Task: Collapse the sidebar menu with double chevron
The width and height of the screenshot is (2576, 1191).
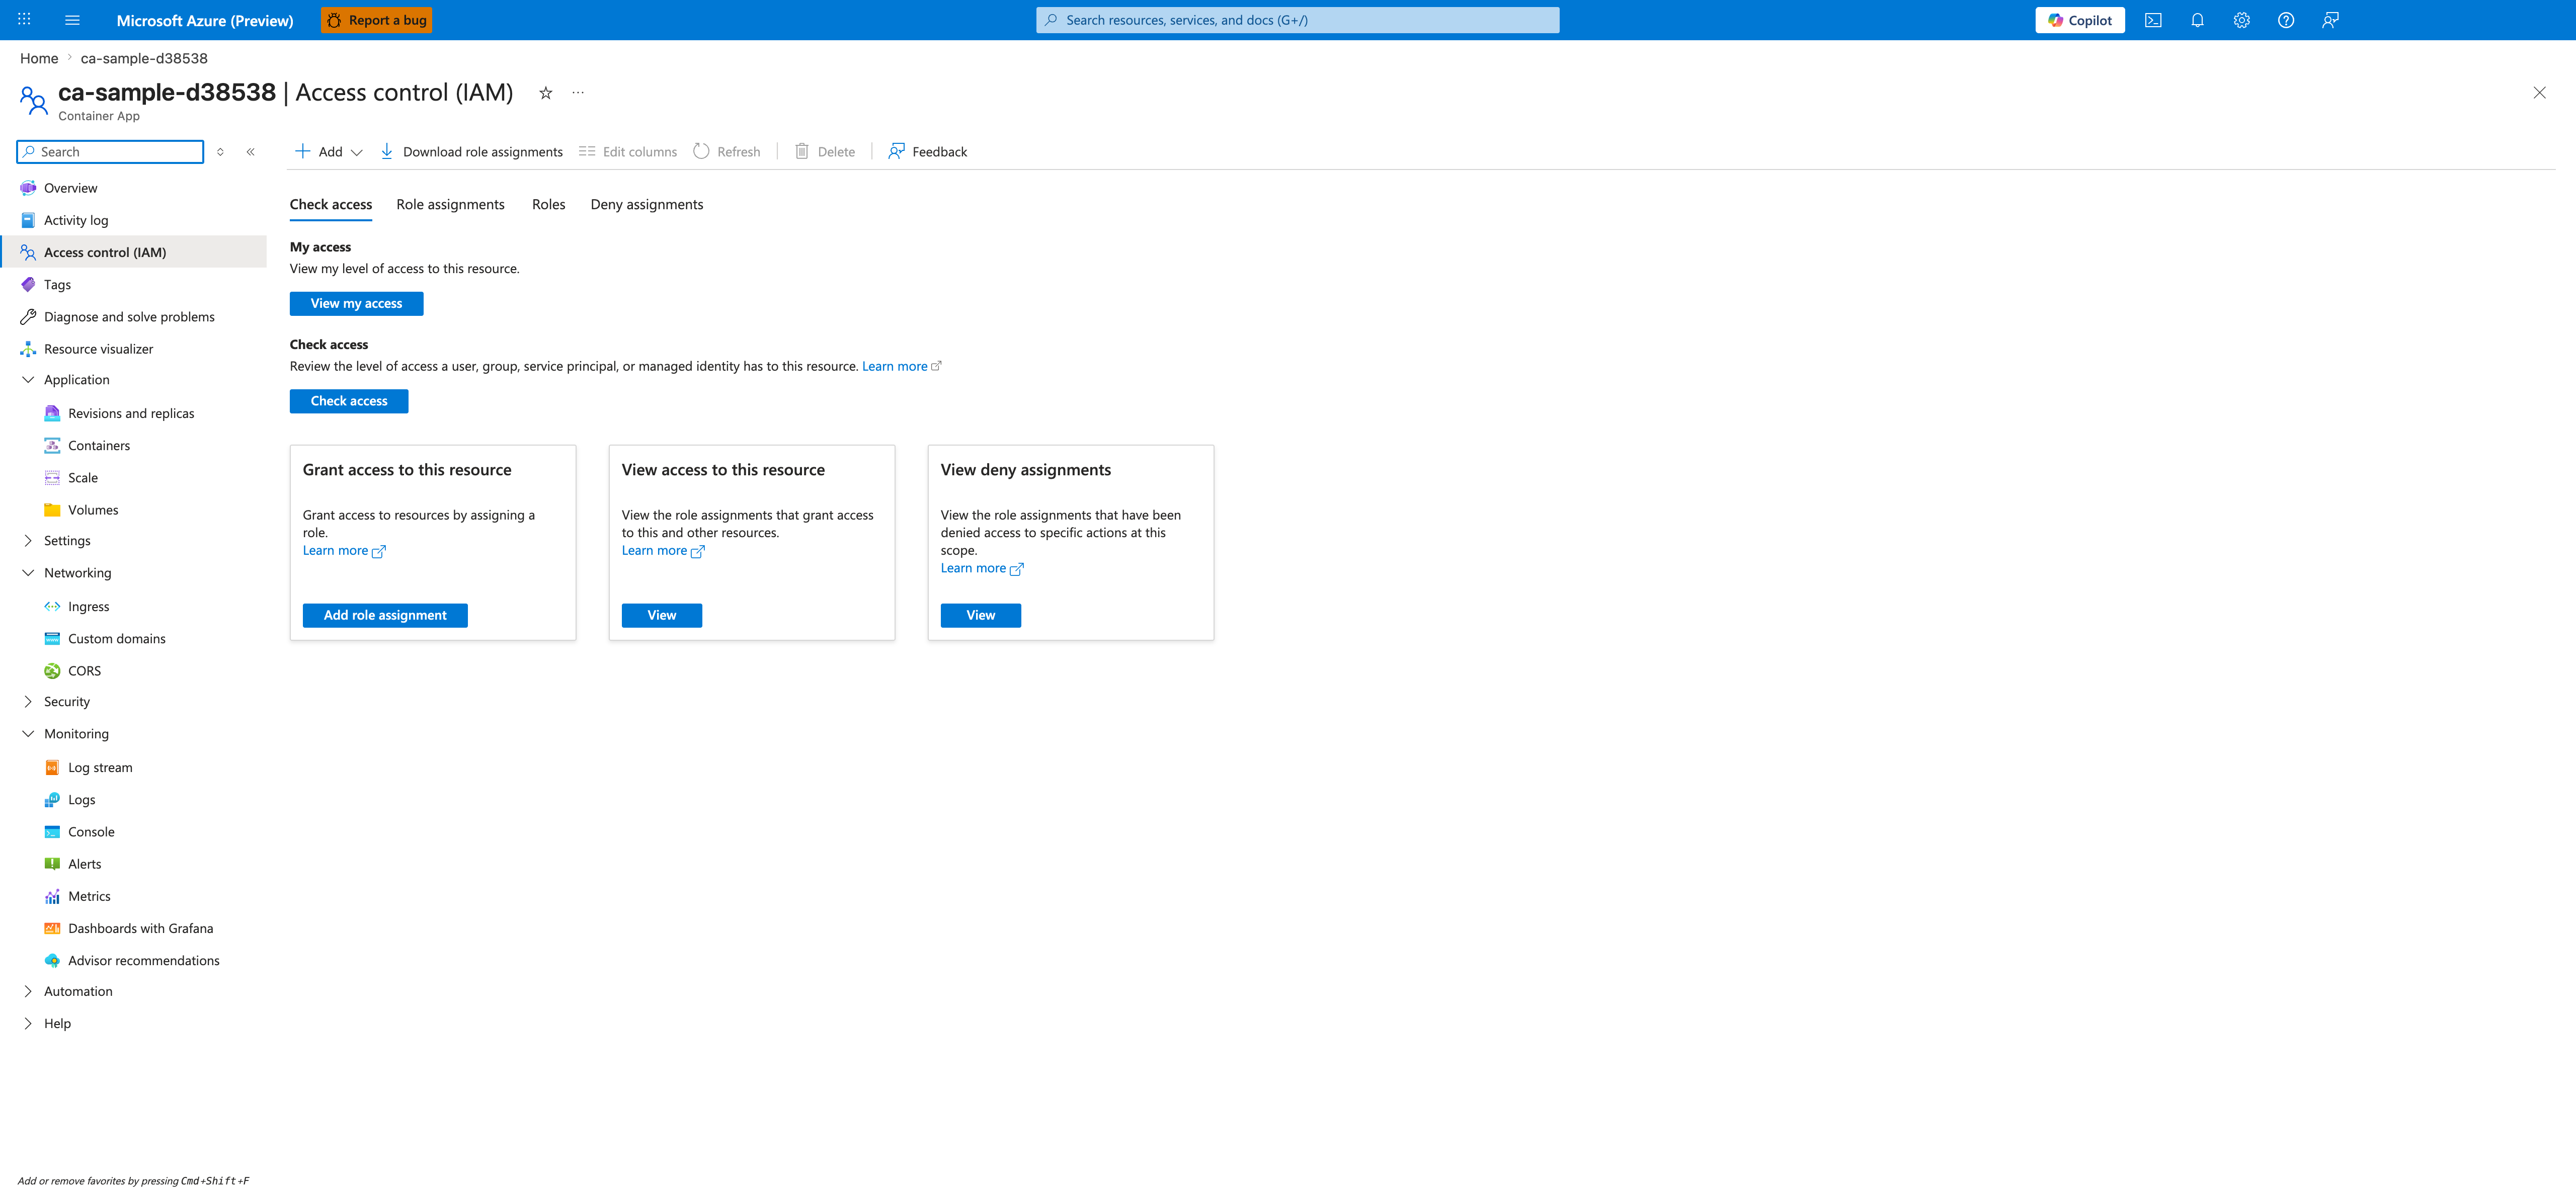Action: pyautogui.click(x=251, y=152)
